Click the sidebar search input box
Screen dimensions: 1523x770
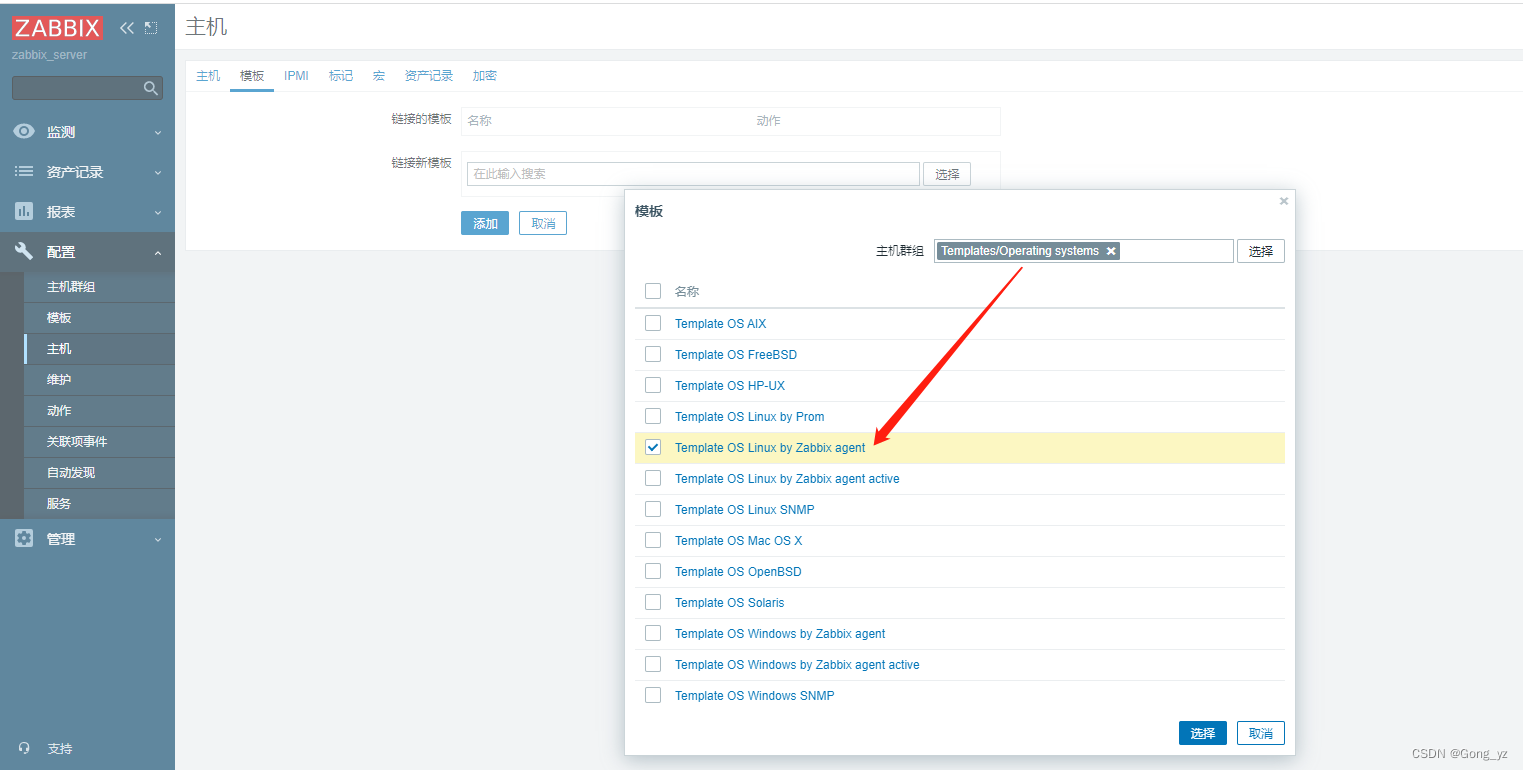pos(87,88)
